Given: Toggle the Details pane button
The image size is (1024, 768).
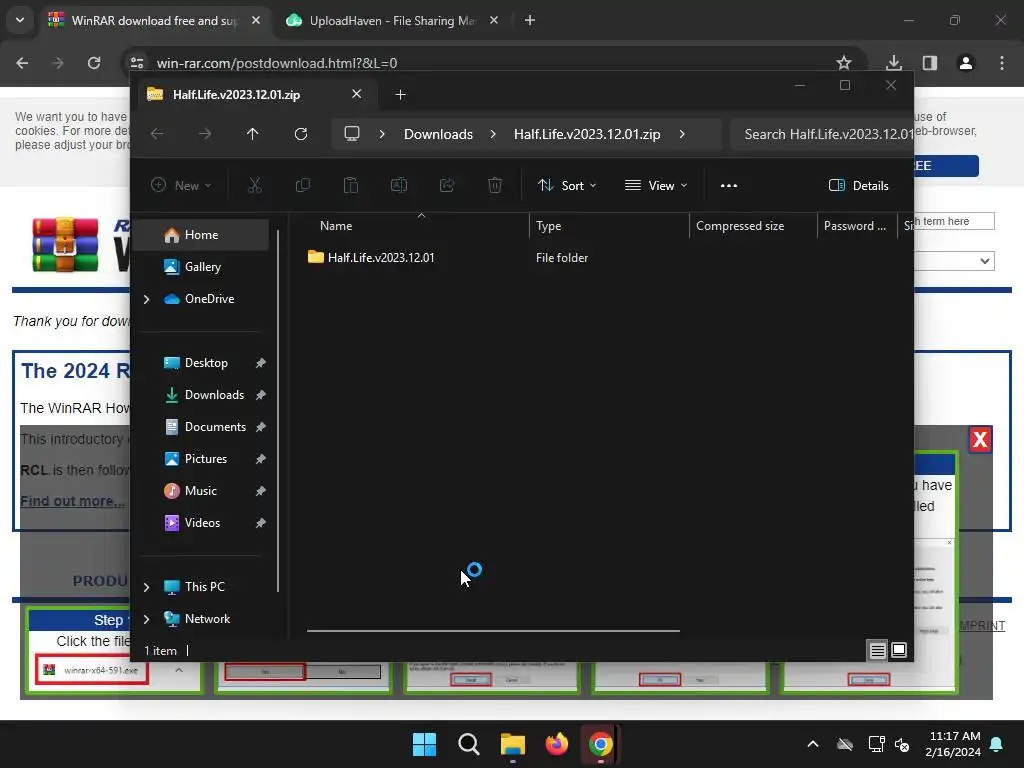Looking at the screenshot, I should point(859,185).
